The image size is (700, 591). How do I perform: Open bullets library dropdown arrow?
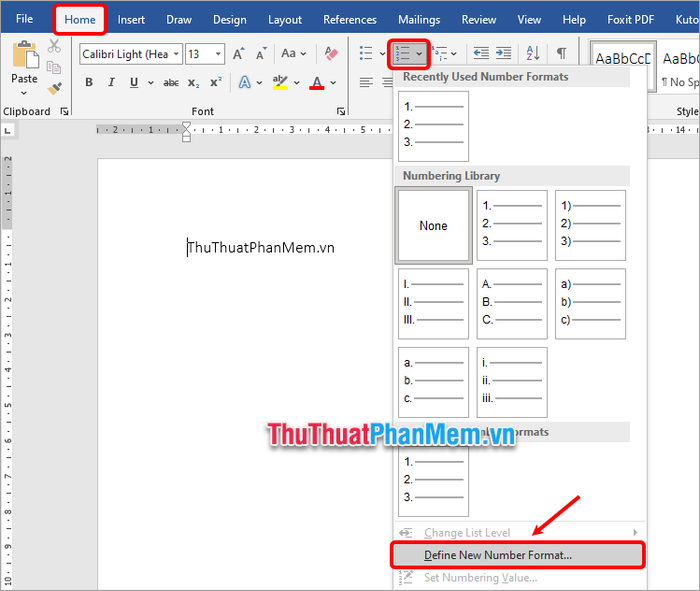[x=383, y=54]
